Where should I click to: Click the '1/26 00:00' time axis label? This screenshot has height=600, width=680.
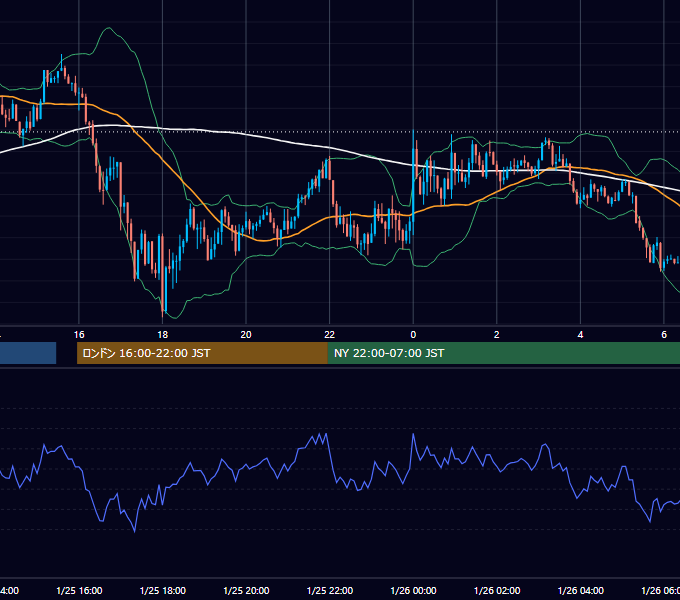(x=413, y=590)
